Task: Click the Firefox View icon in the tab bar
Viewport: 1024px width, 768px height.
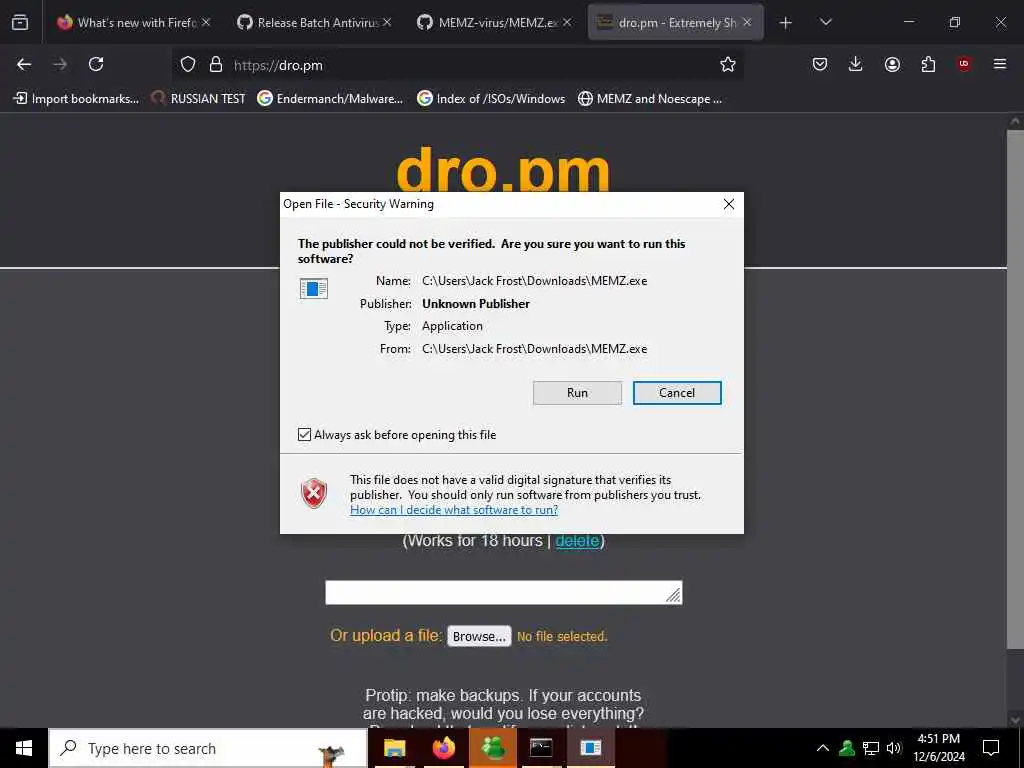Action: (x=20, y=22)
